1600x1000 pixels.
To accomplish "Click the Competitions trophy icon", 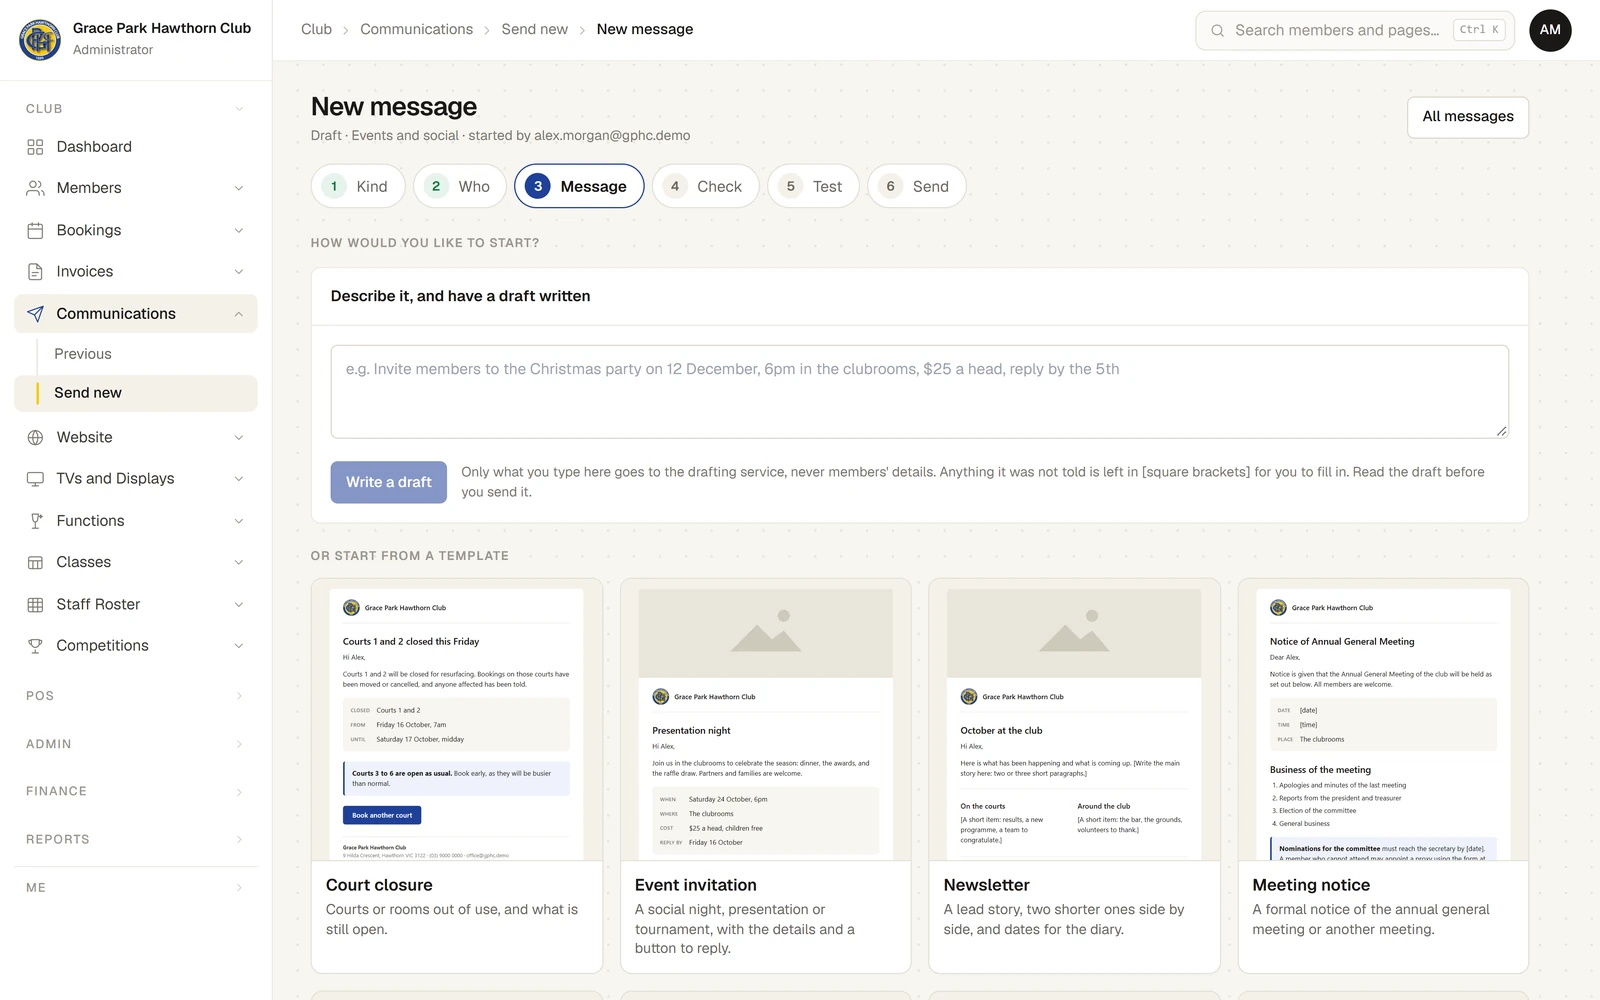I will point(35,646).
